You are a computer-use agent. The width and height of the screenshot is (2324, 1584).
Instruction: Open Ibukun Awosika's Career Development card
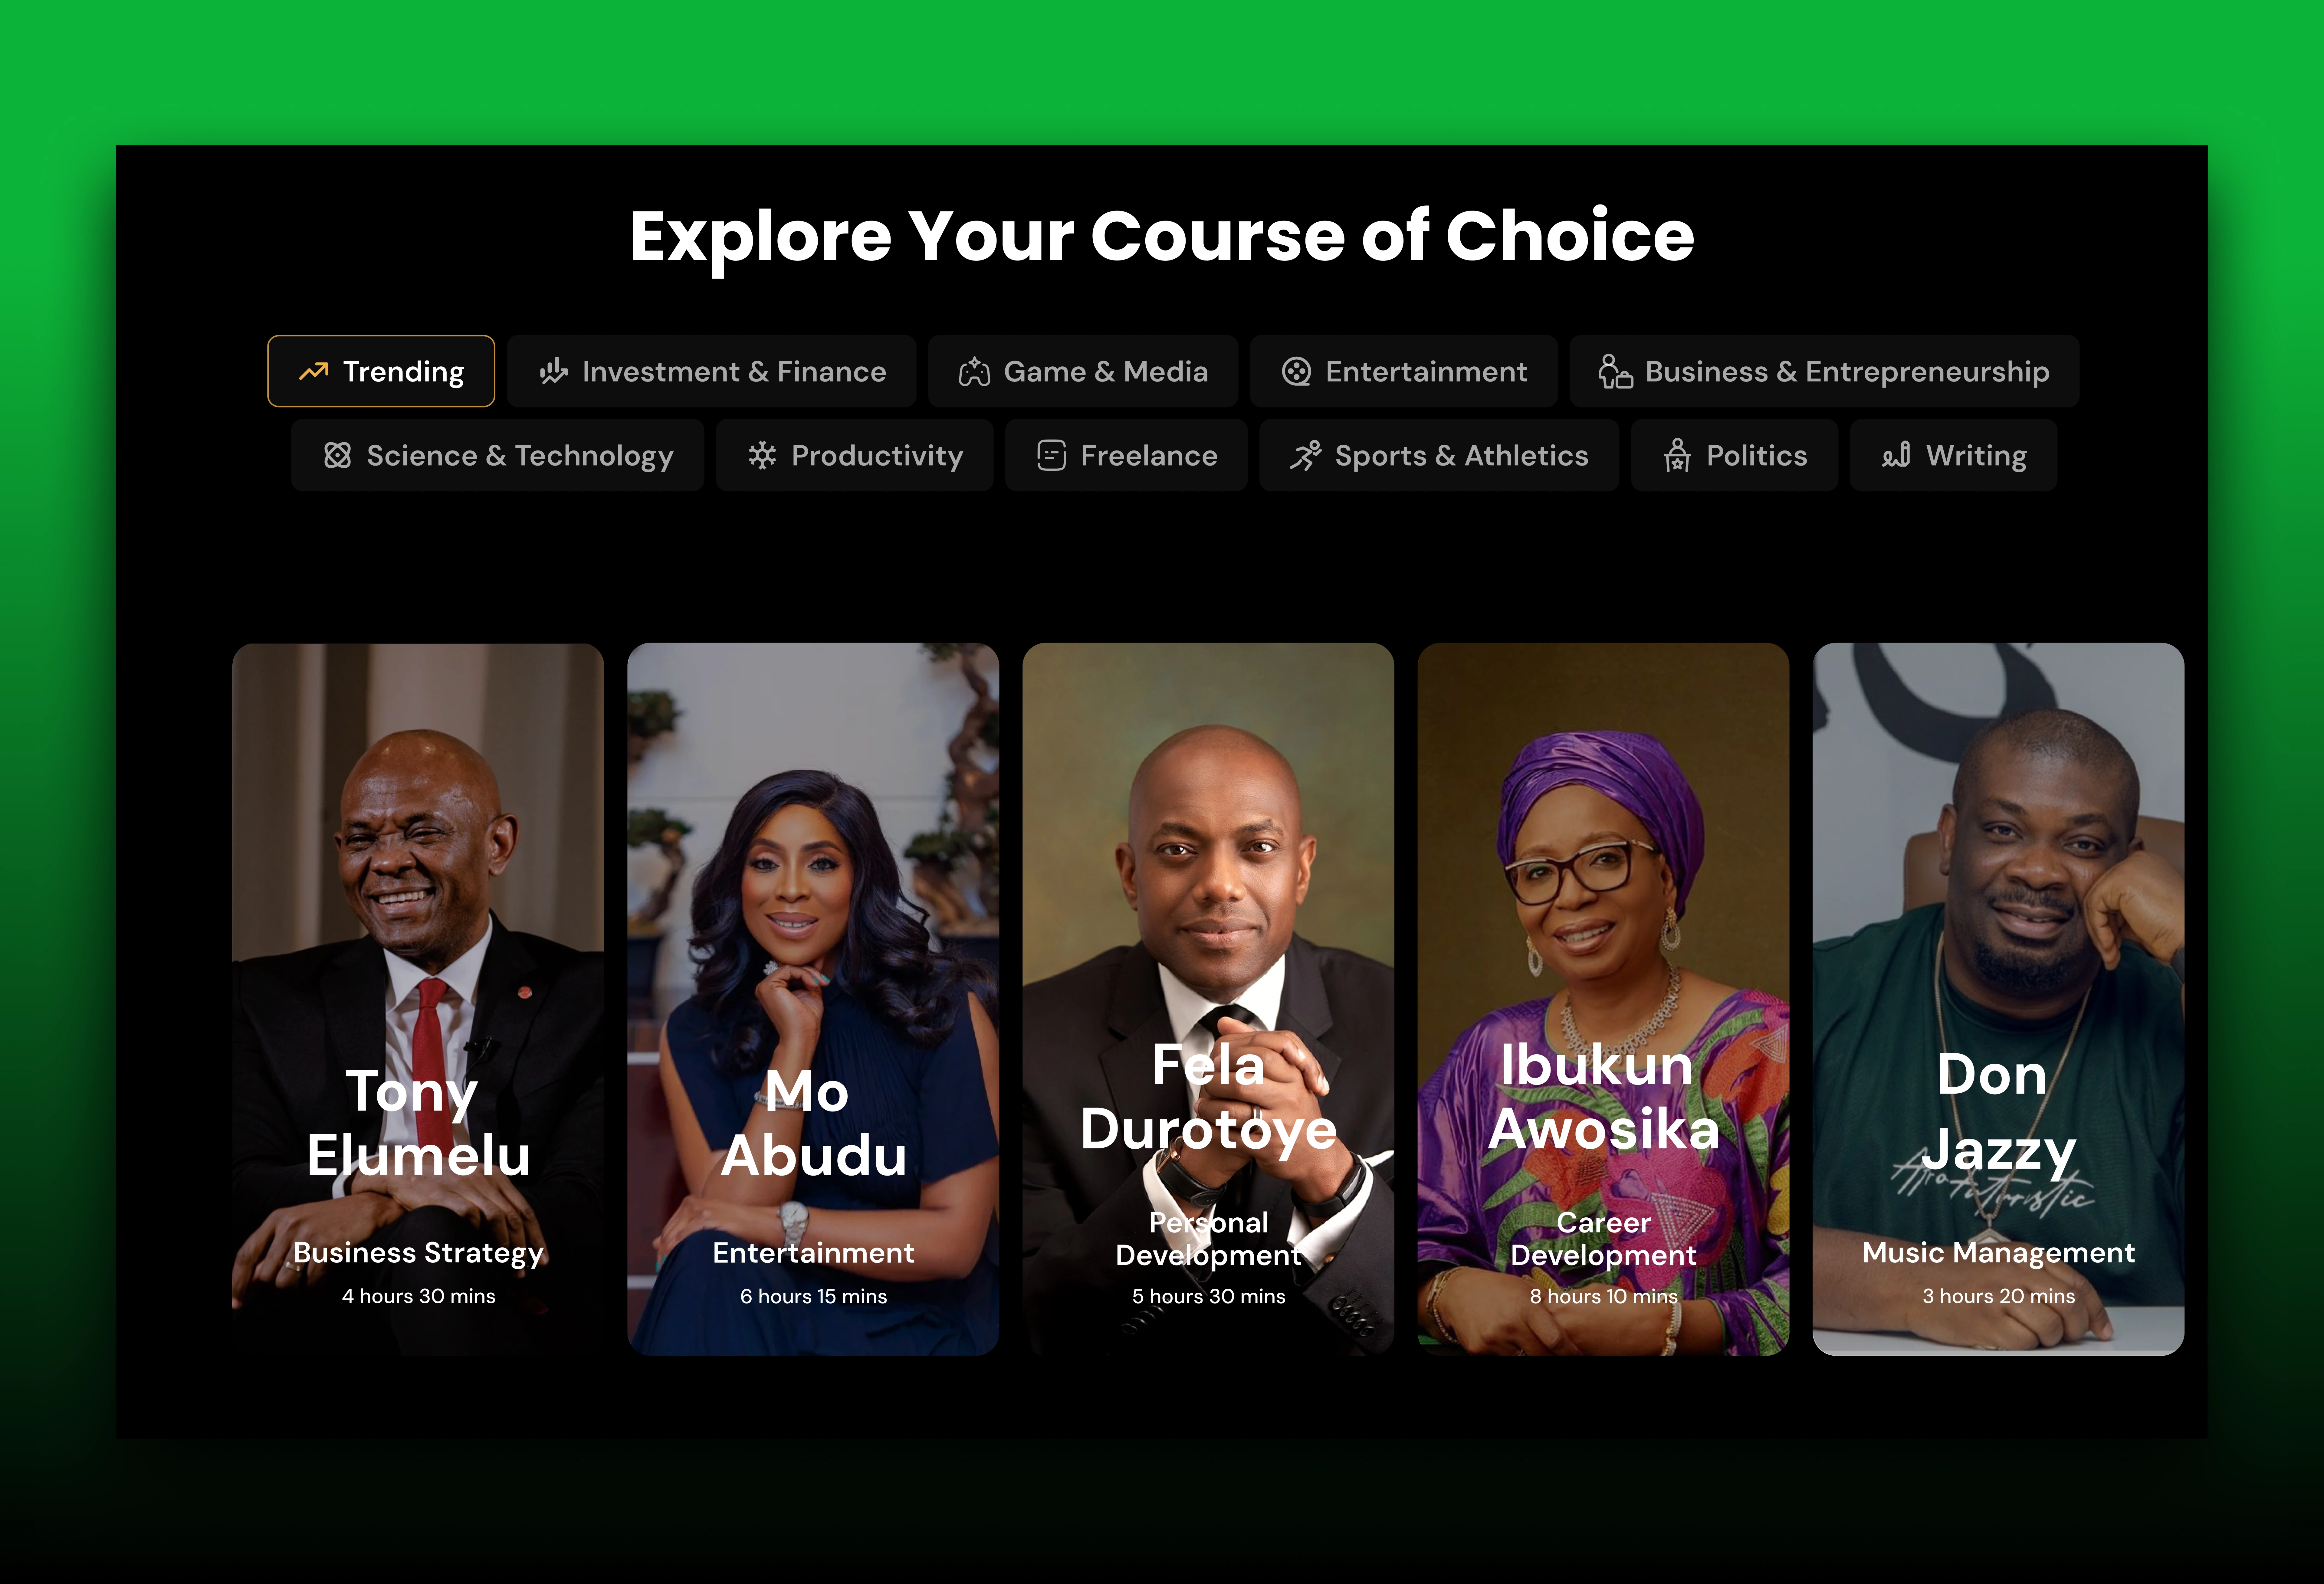tap(1603, 999)
